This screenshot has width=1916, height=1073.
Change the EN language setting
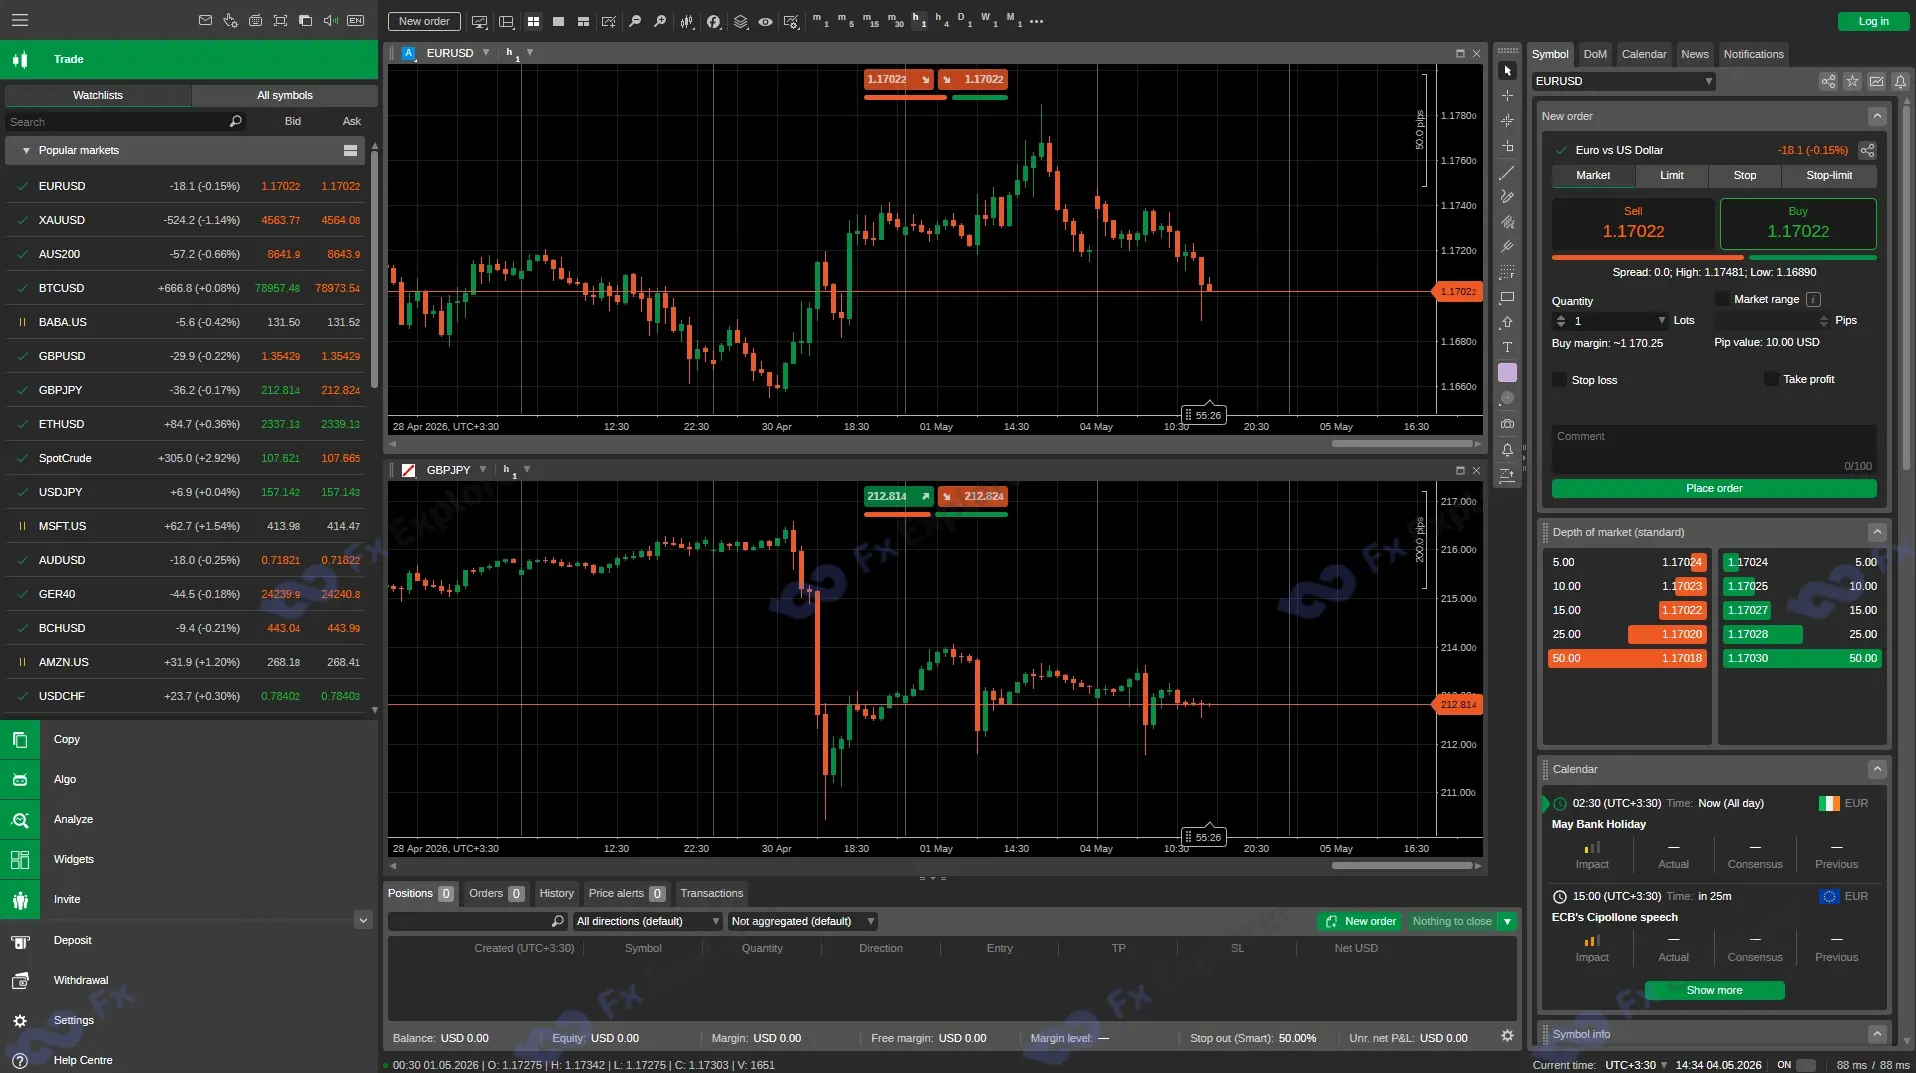pyautogui.click(x=355, y=20)
